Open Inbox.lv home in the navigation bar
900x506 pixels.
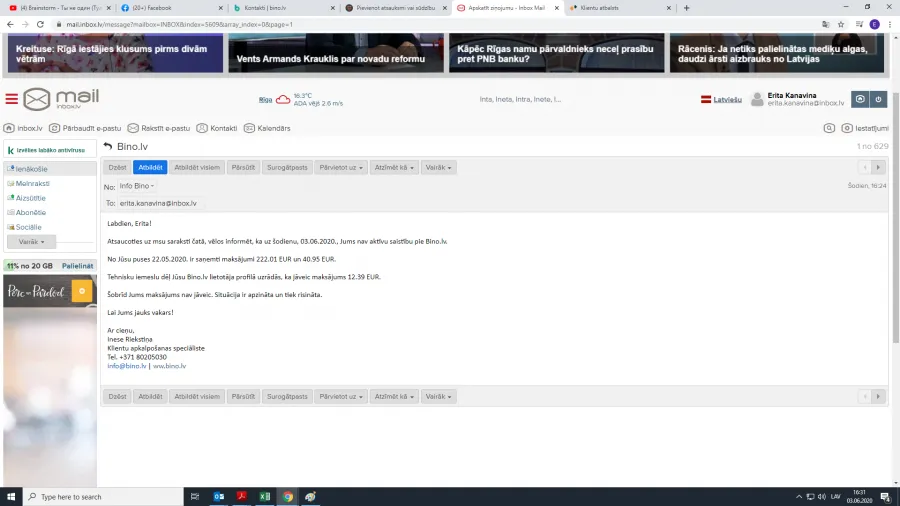[23, 128]
